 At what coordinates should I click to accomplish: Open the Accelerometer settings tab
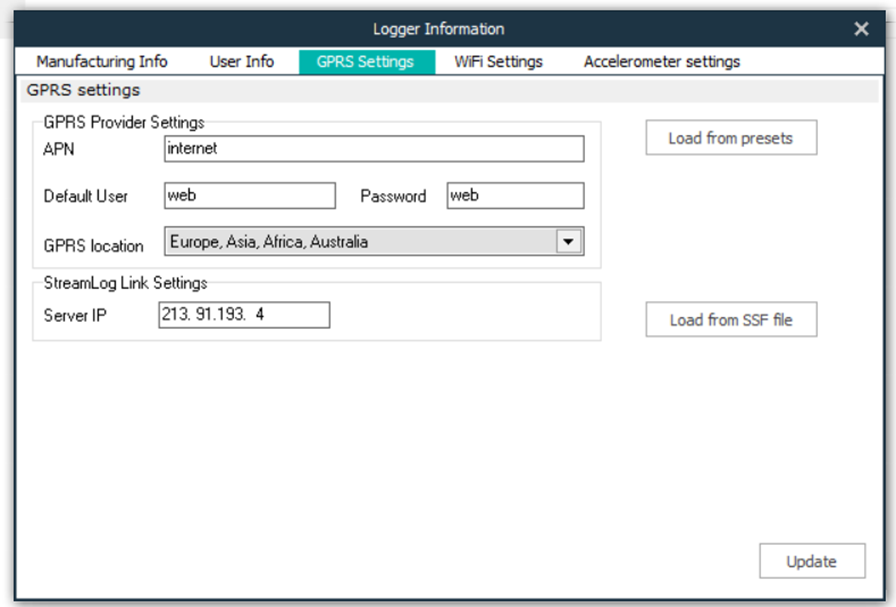[662, 62]
